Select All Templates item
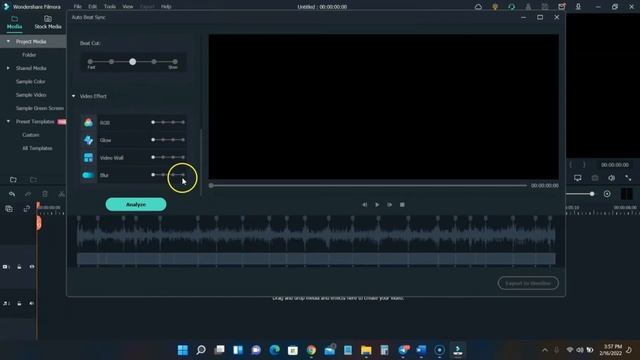The width and height of the screenshot is (640, 360). (x=37, y=148)
